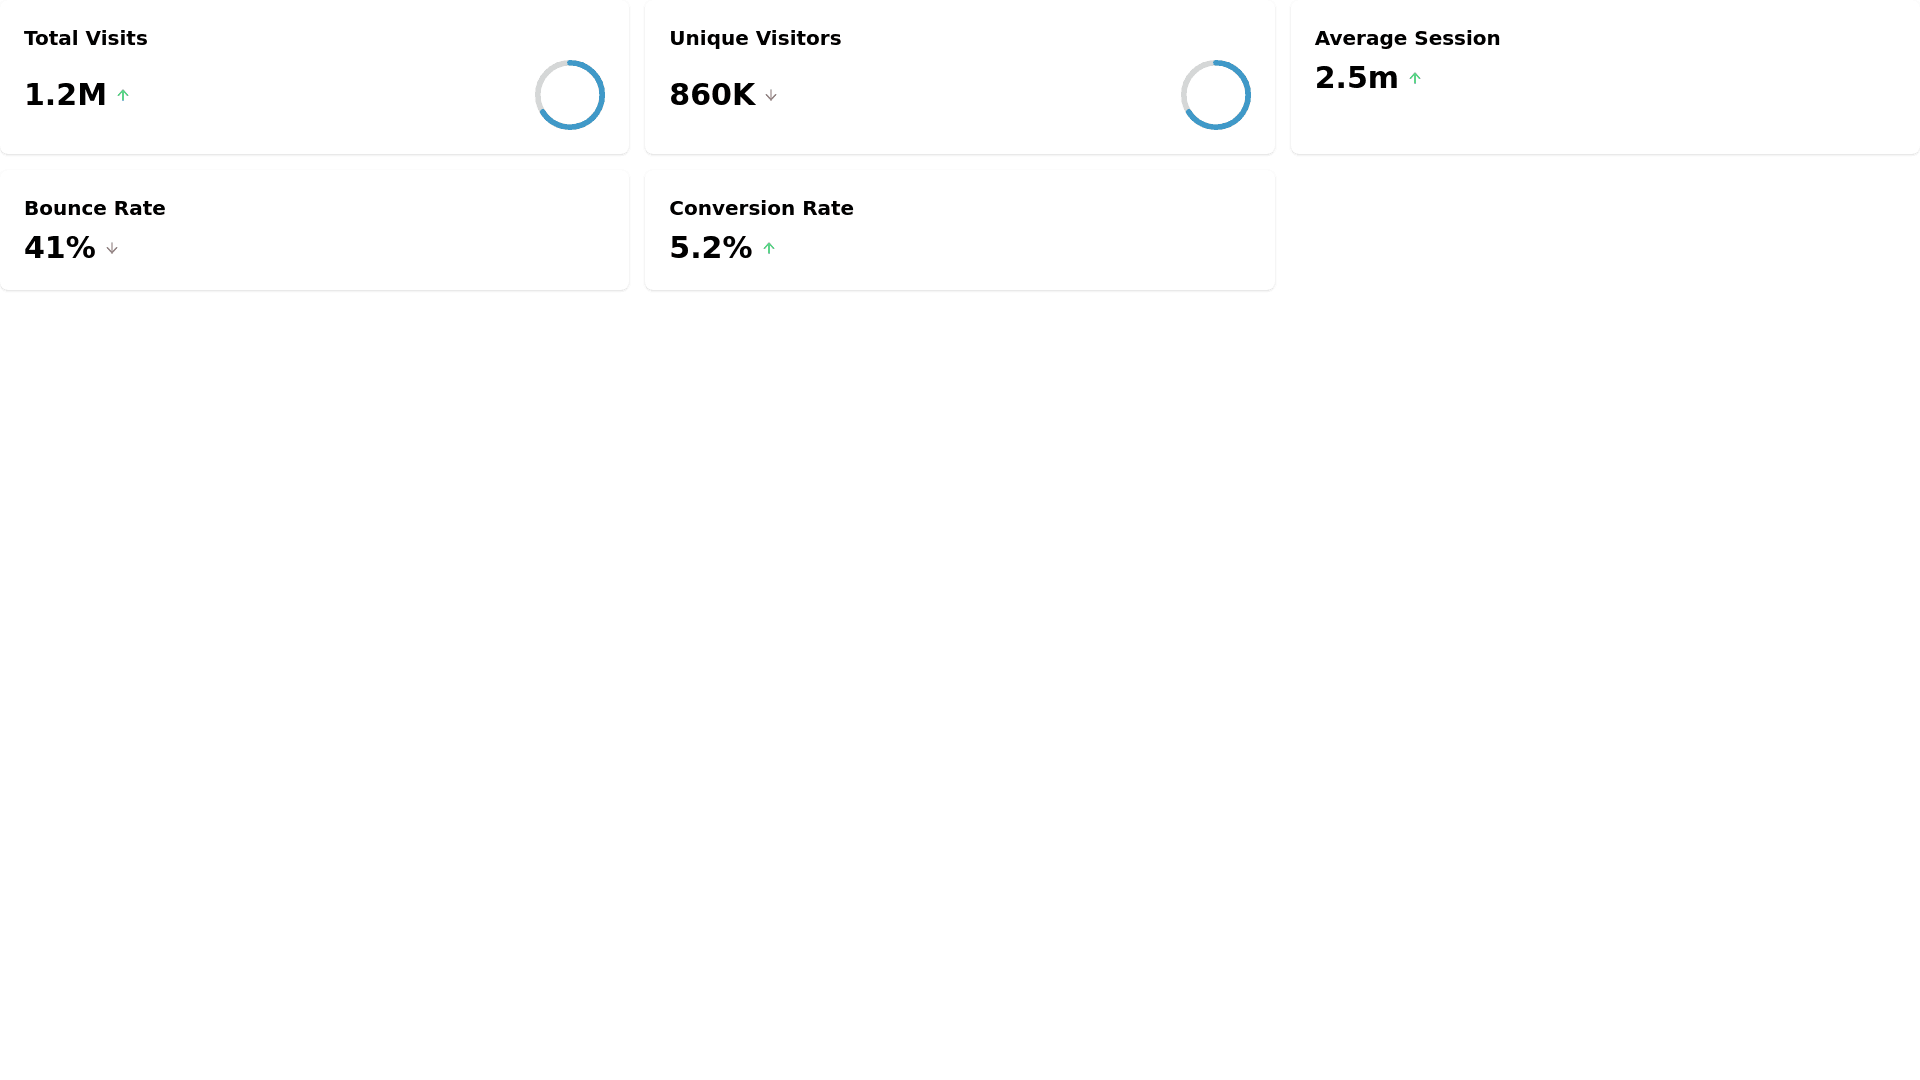Screen dimensions: 1920x1080
Task: Click the Average Session up arrow icon
Action: point(1415,78)
